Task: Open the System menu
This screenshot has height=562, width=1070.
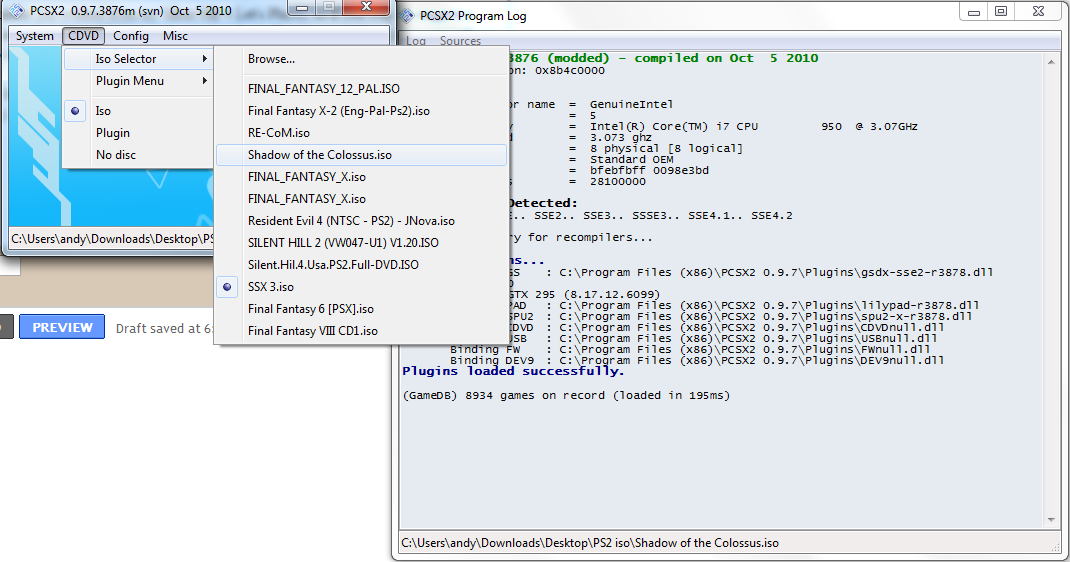Action: (x=34, y=36)
